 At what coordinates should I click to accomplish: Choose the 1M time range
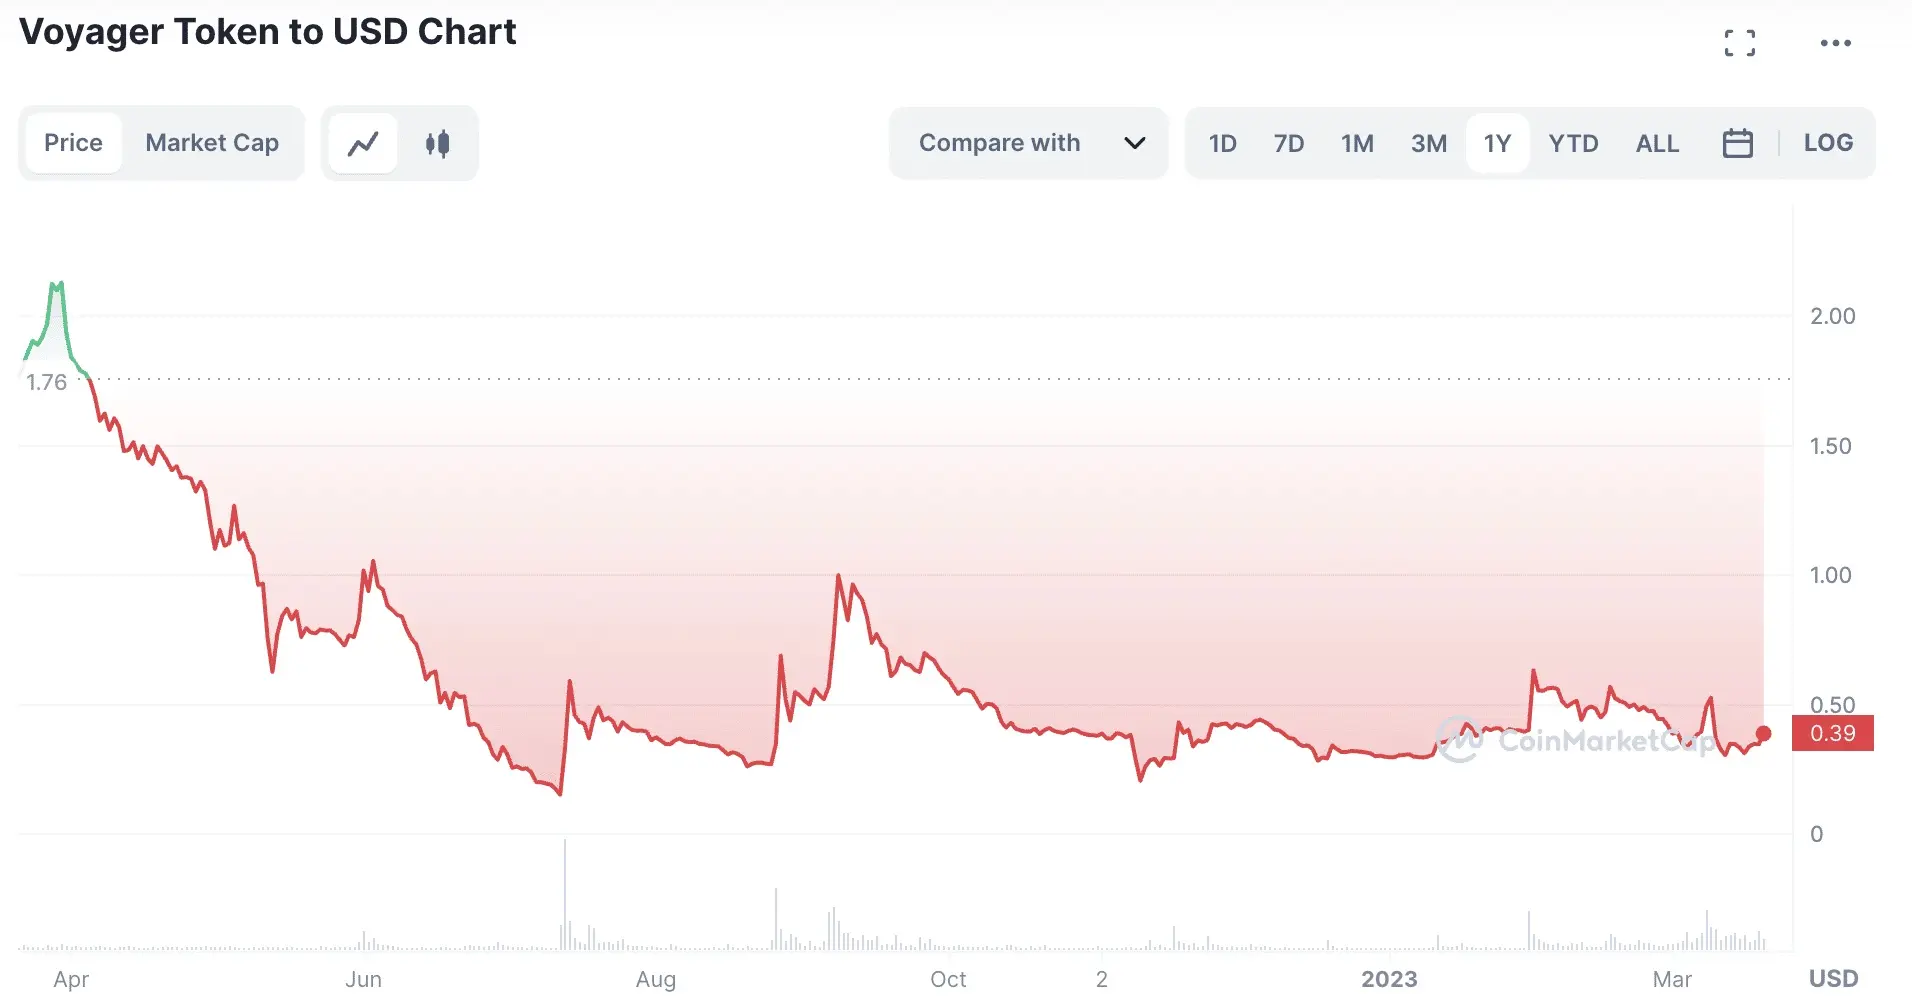click(x=1357, y=143)
